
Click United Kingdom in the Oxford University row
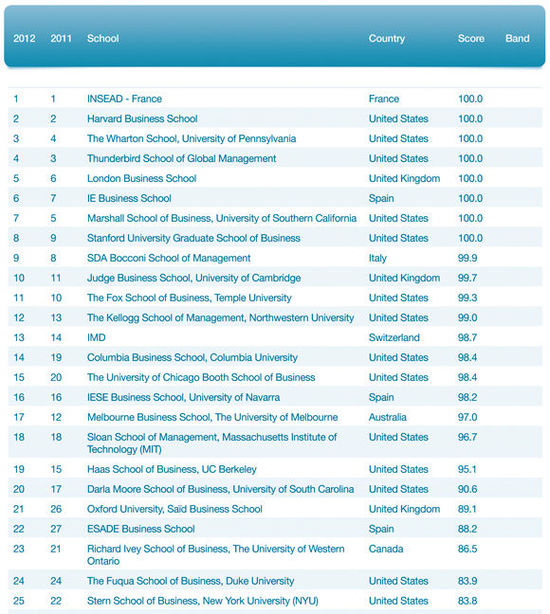pos(404,509)
